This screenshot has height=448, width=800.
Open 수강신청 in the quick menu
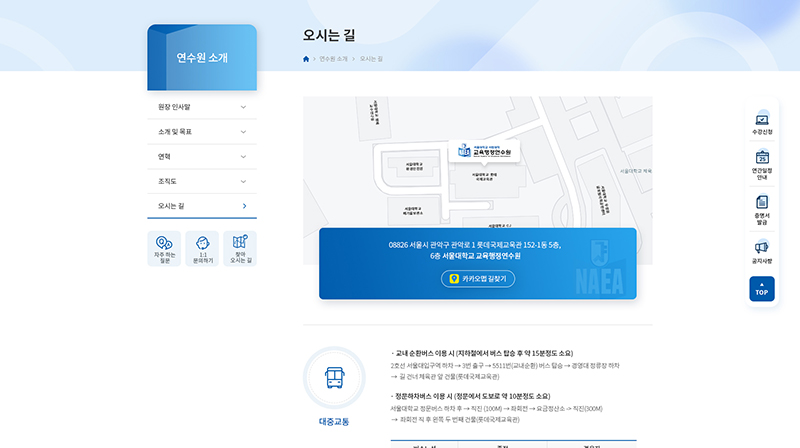click(x=762, y=123)
